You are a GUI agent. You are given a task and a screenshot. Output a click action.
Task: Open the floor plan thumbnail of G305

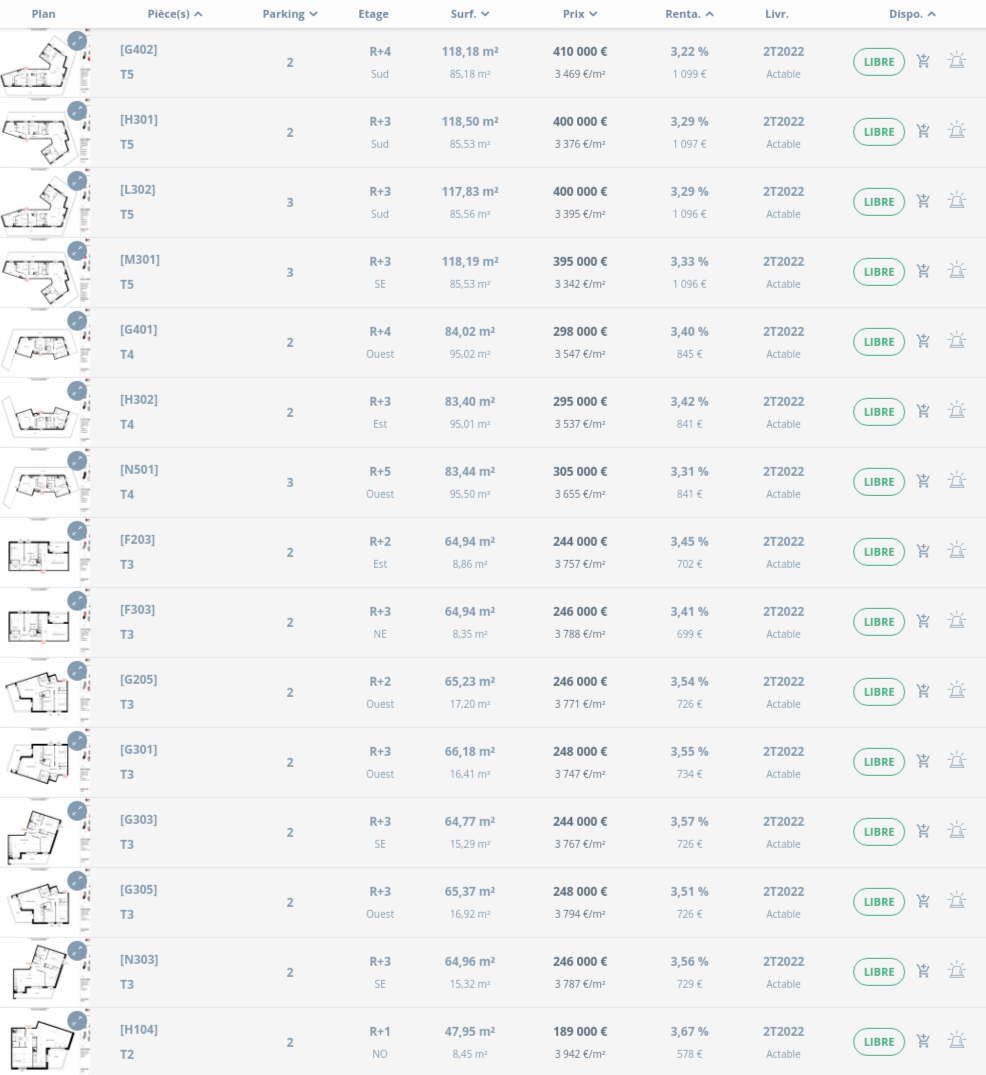(42, 903)
